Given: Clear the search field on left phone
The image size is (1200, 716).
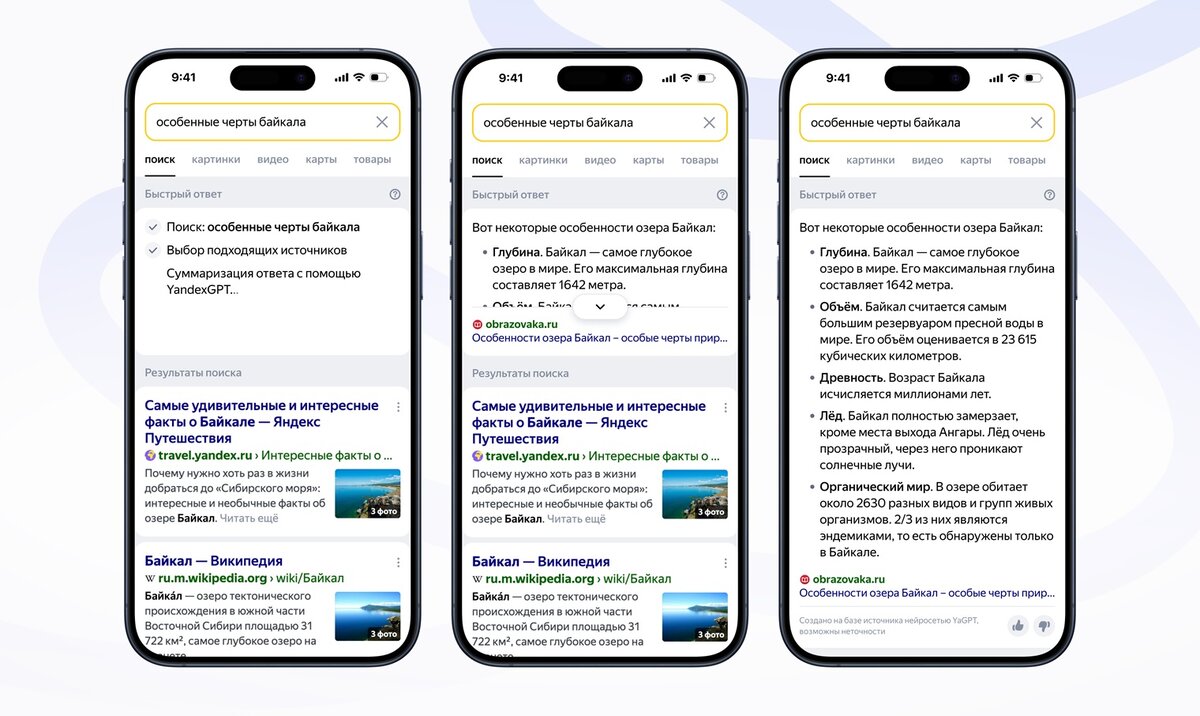Looking at the screenshot, I should coord(382,122).
